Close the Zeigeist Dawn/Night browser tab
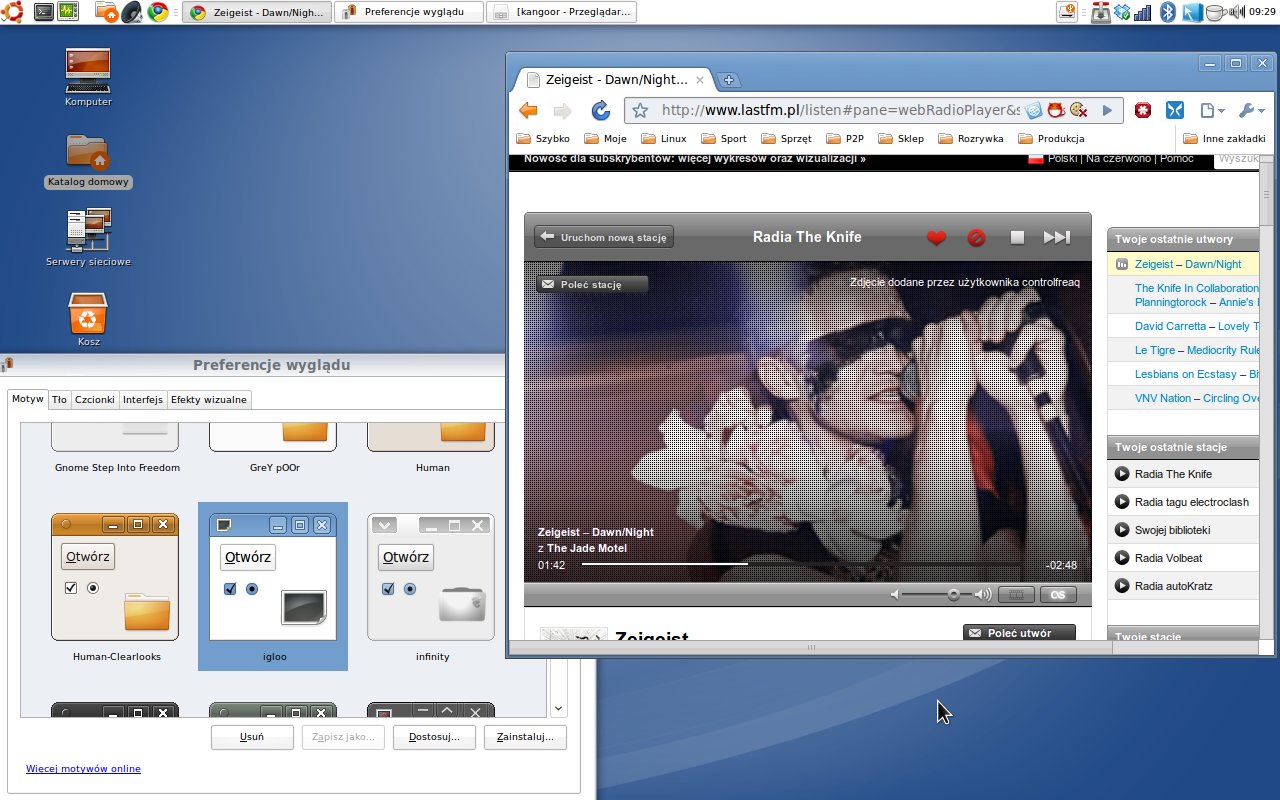The width and height of the screenshot is (1280, 800). [x=700, y=80]
